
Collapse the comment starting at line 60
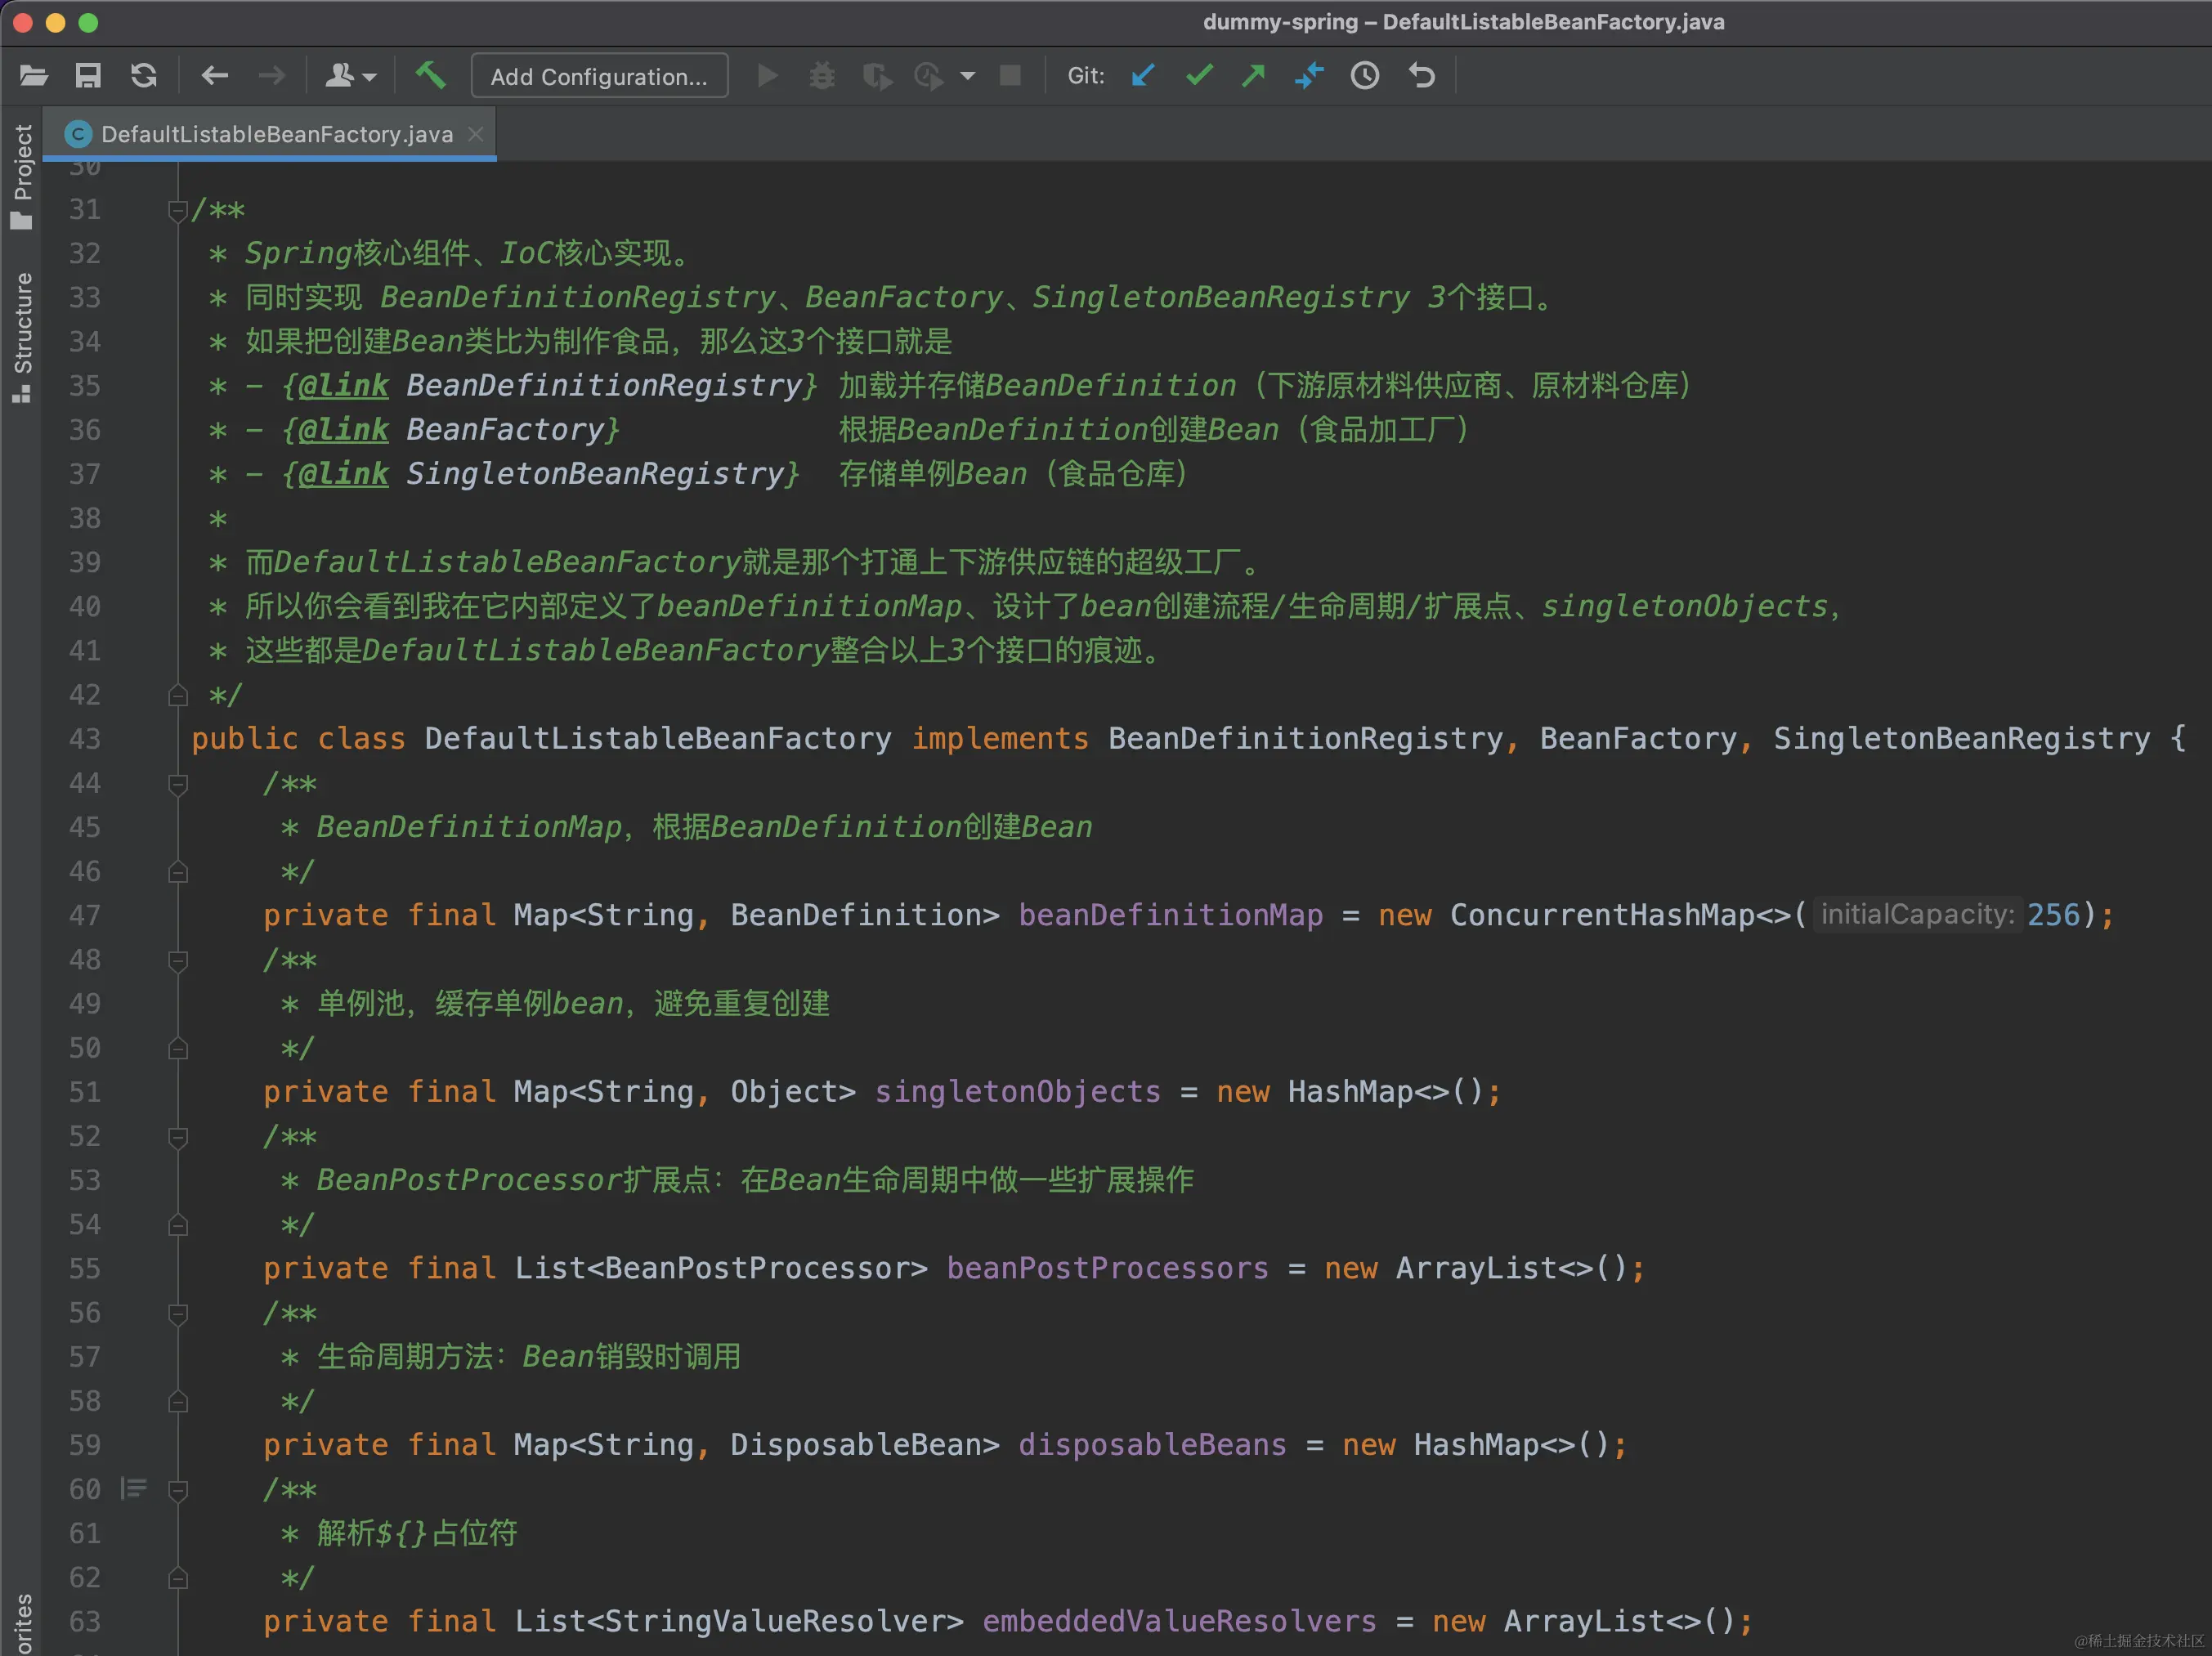pyautogui.click(x=178, y=1490)
